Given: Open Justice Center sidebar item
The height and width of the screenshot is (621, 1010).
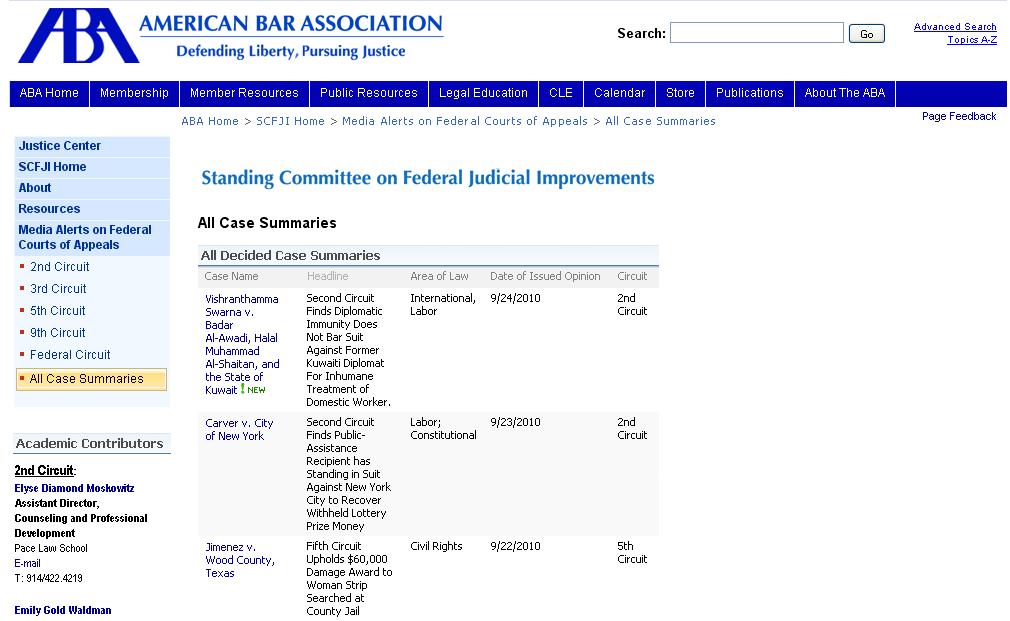Looking at the screenshot, I should (x=60, y=146).
